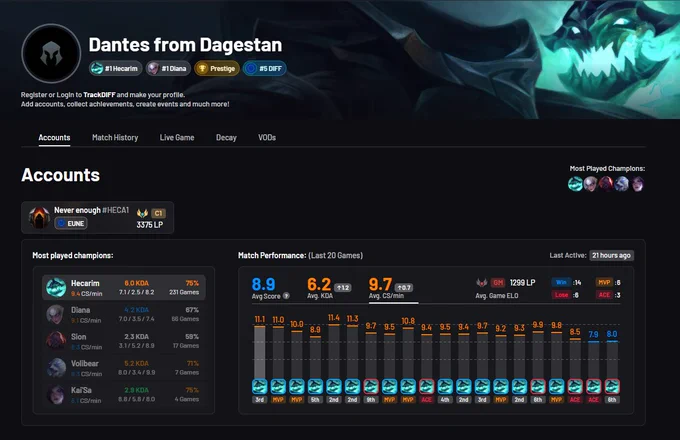
Task: Click the Challenger rank emblem icon
Action: (x=142, y=213)
